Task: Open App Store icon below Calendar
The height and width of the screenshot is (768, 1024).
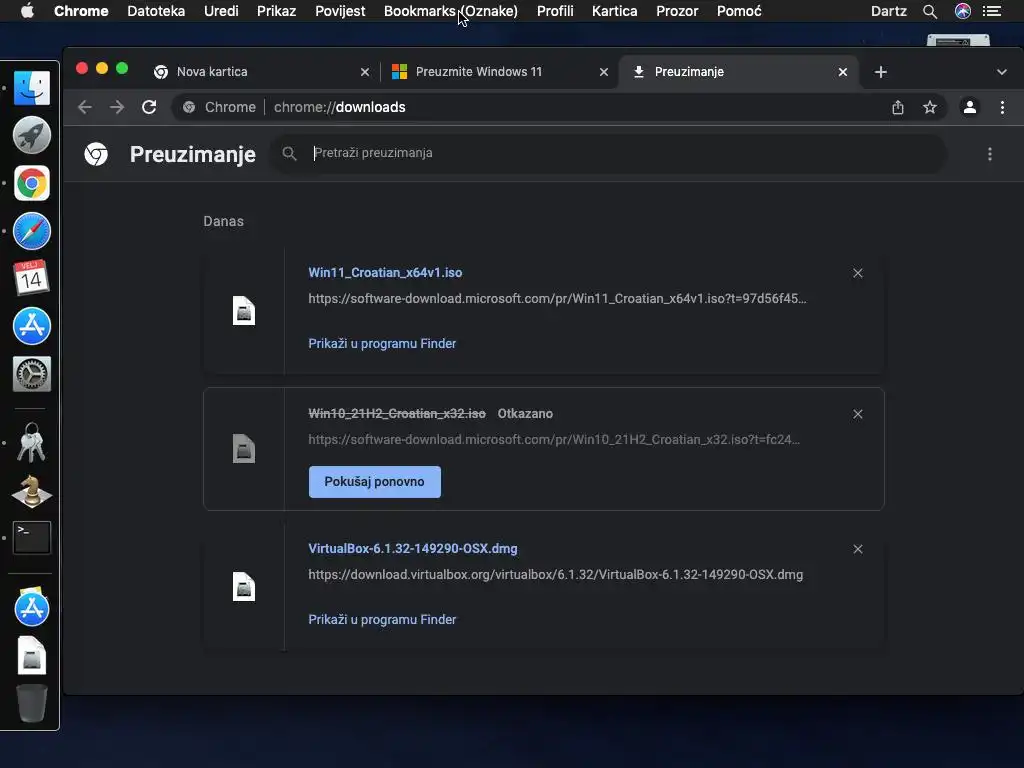Action: point(31,326)
